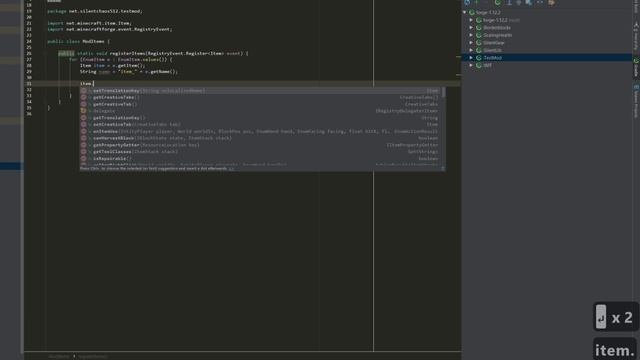This screenshot has height=360, width=640.
Task: Click line number 24 in the gutter
Action: [x=29, y=41]
